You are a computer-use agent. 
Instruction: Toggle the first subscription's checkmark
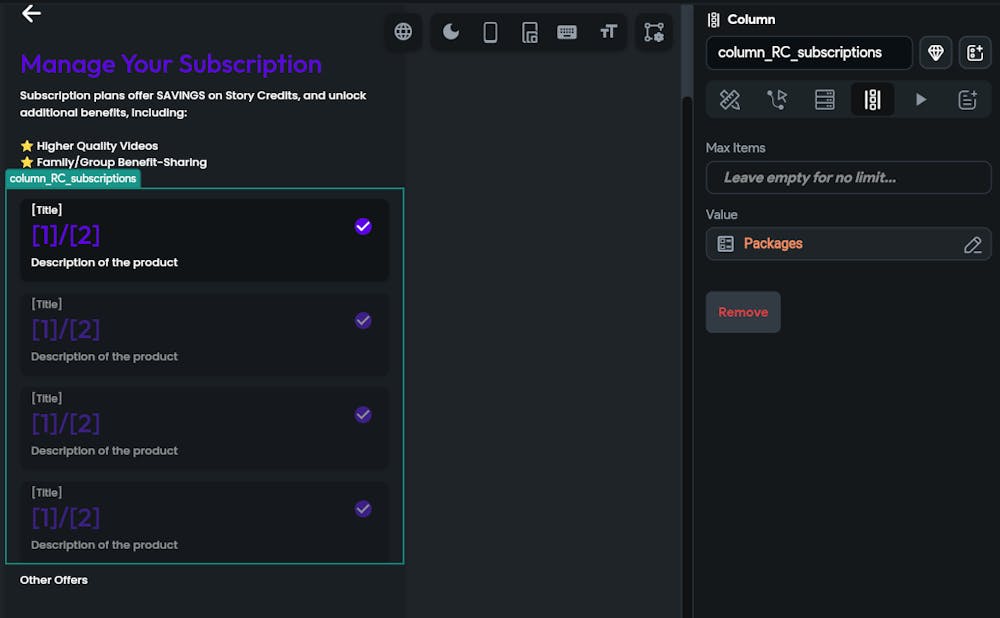pyautogui.click(x=363, y=226)
